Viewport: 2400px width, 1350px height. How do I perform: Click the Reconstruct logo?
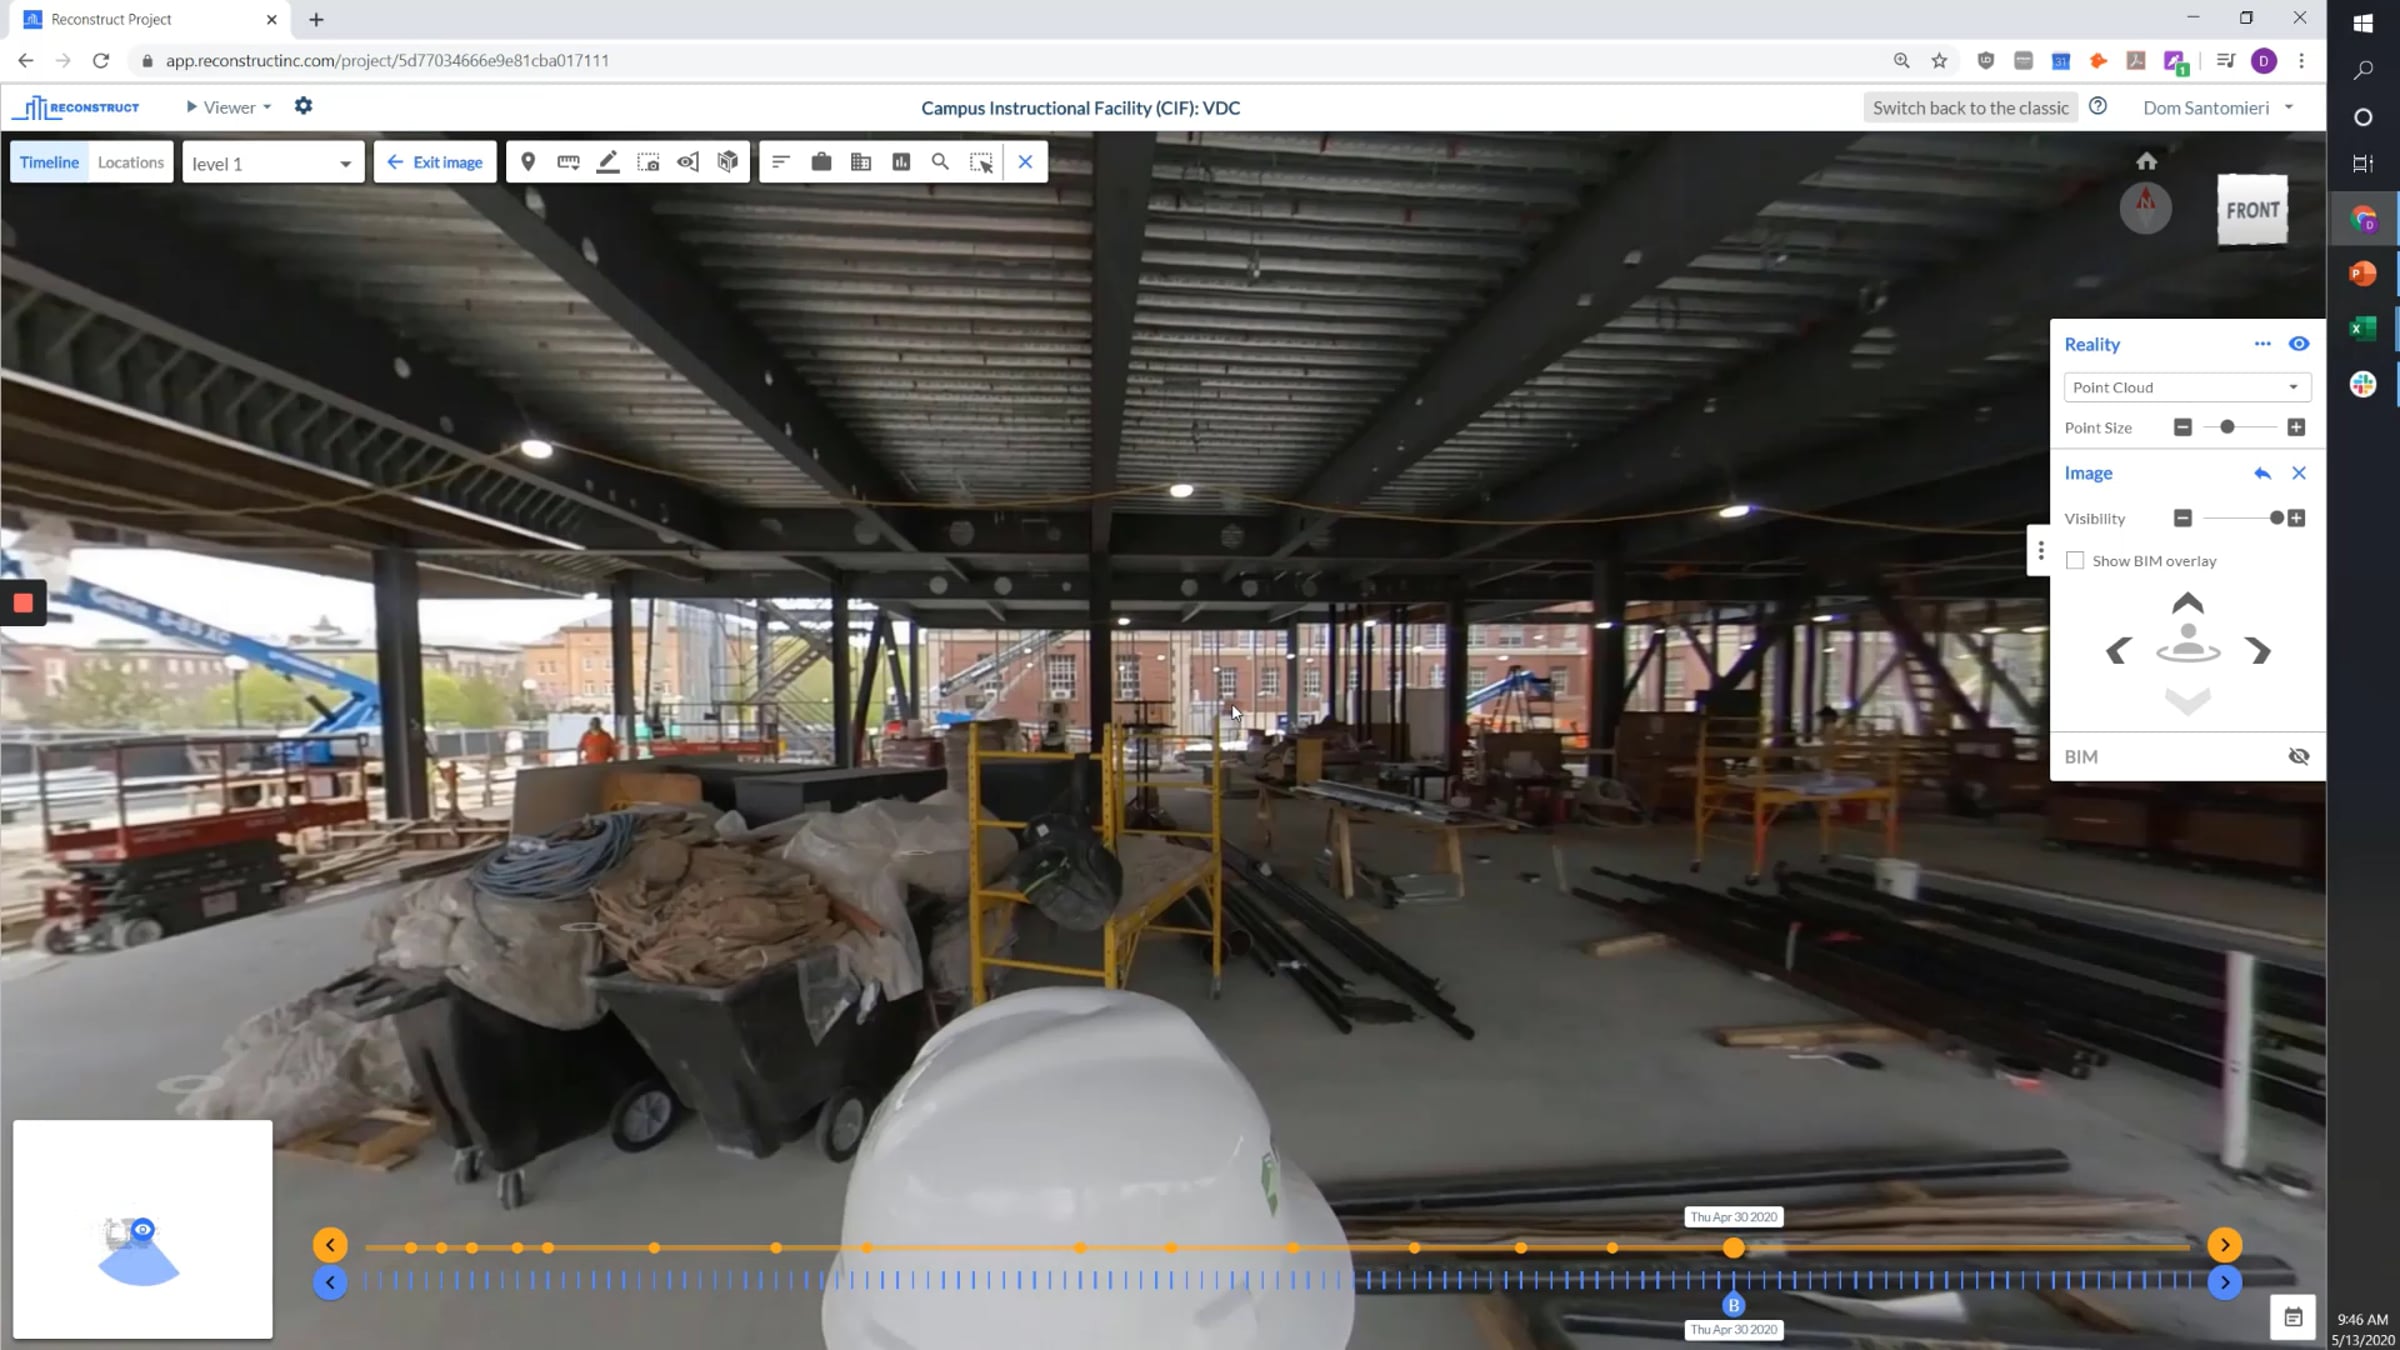click(76, 107)
